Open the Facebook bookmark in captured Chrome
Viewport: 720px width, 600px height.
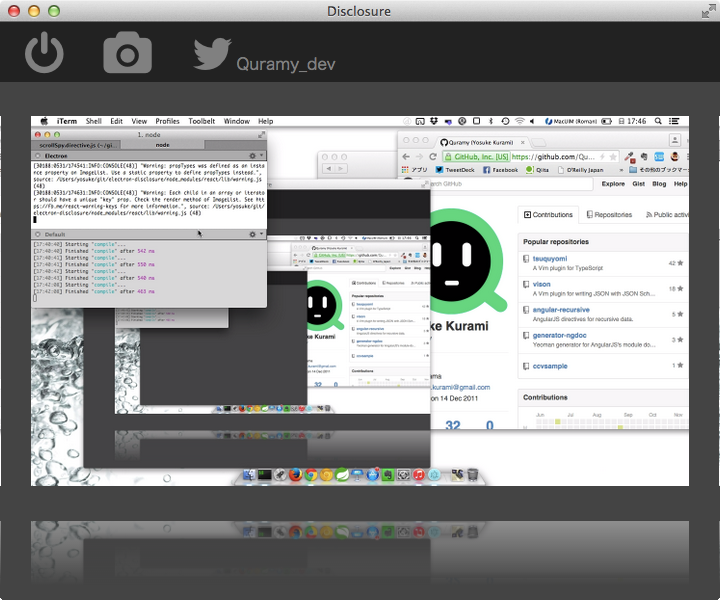[x=500, y=170]
